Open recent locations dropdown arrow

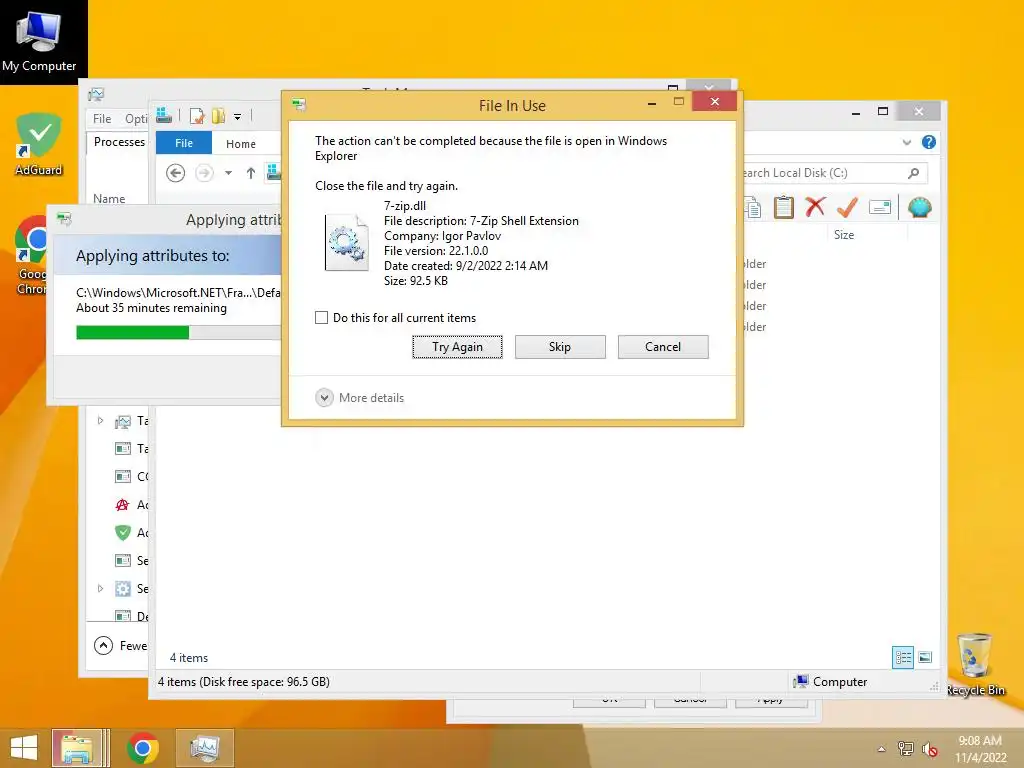229,173
